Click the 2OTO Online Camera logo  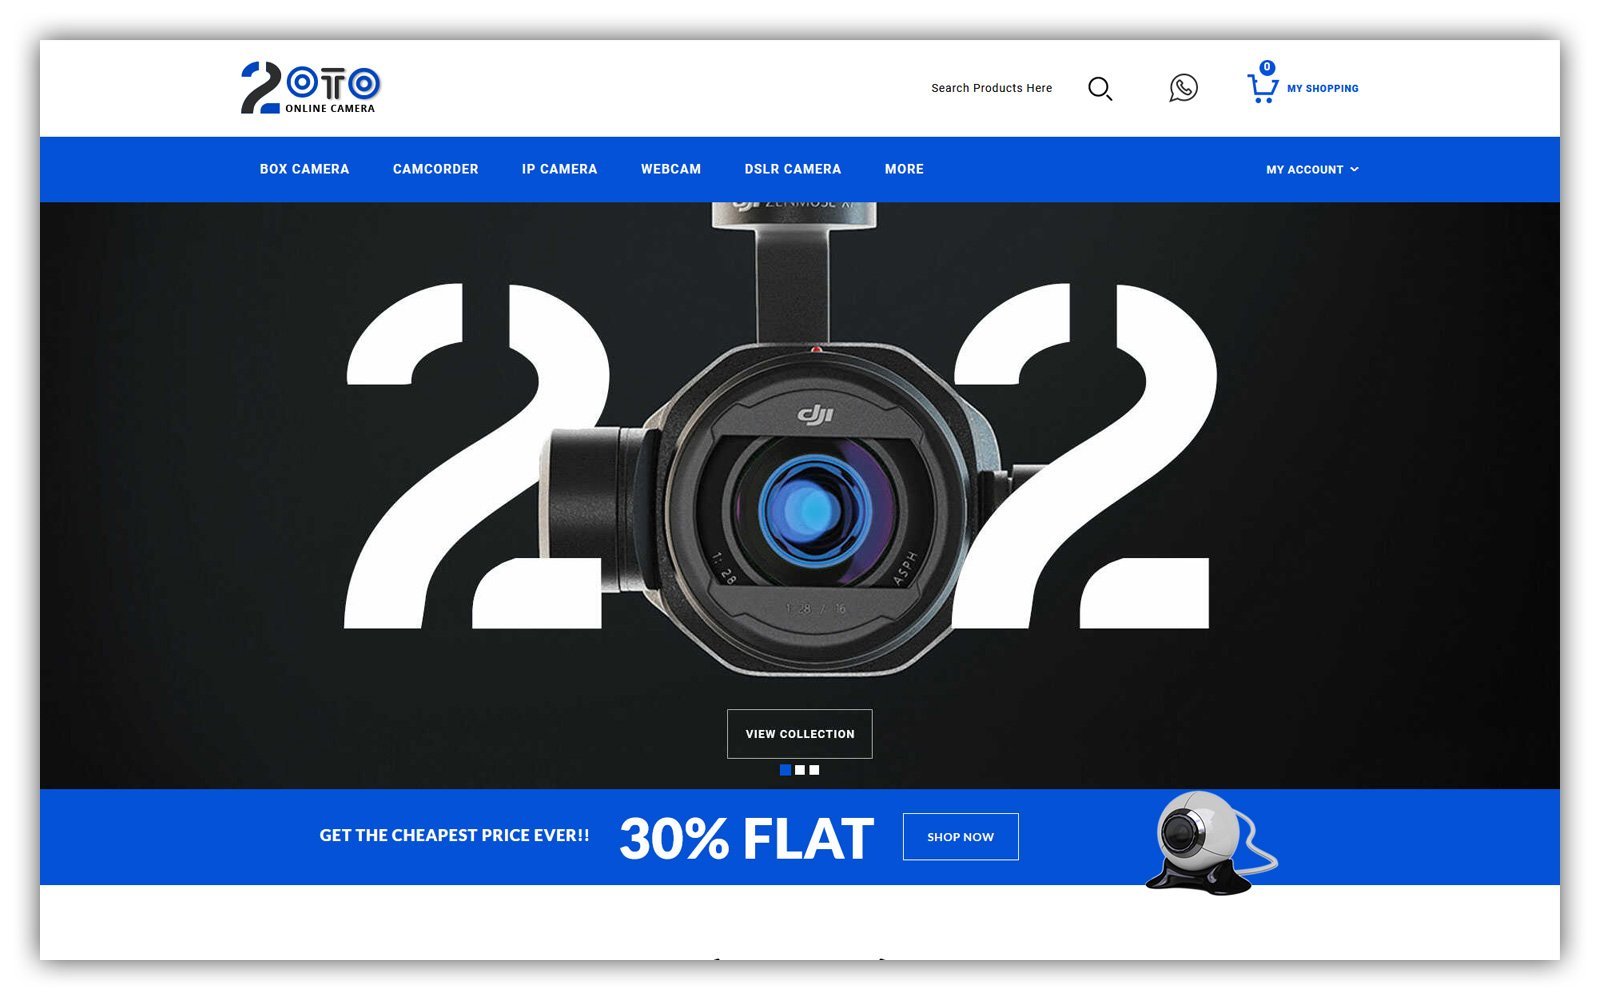(x=310, y=88)
